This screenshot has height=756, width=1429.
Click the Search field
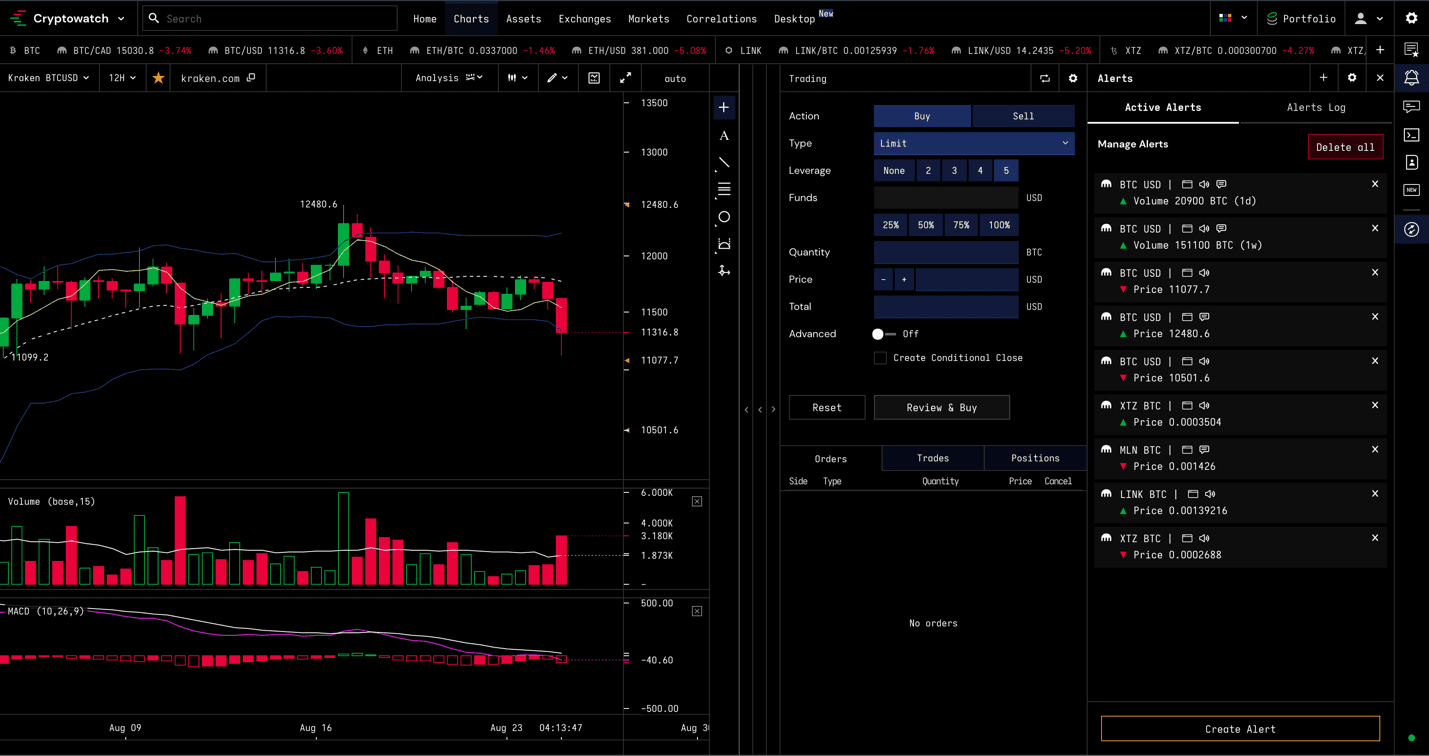tap(270, 18)
